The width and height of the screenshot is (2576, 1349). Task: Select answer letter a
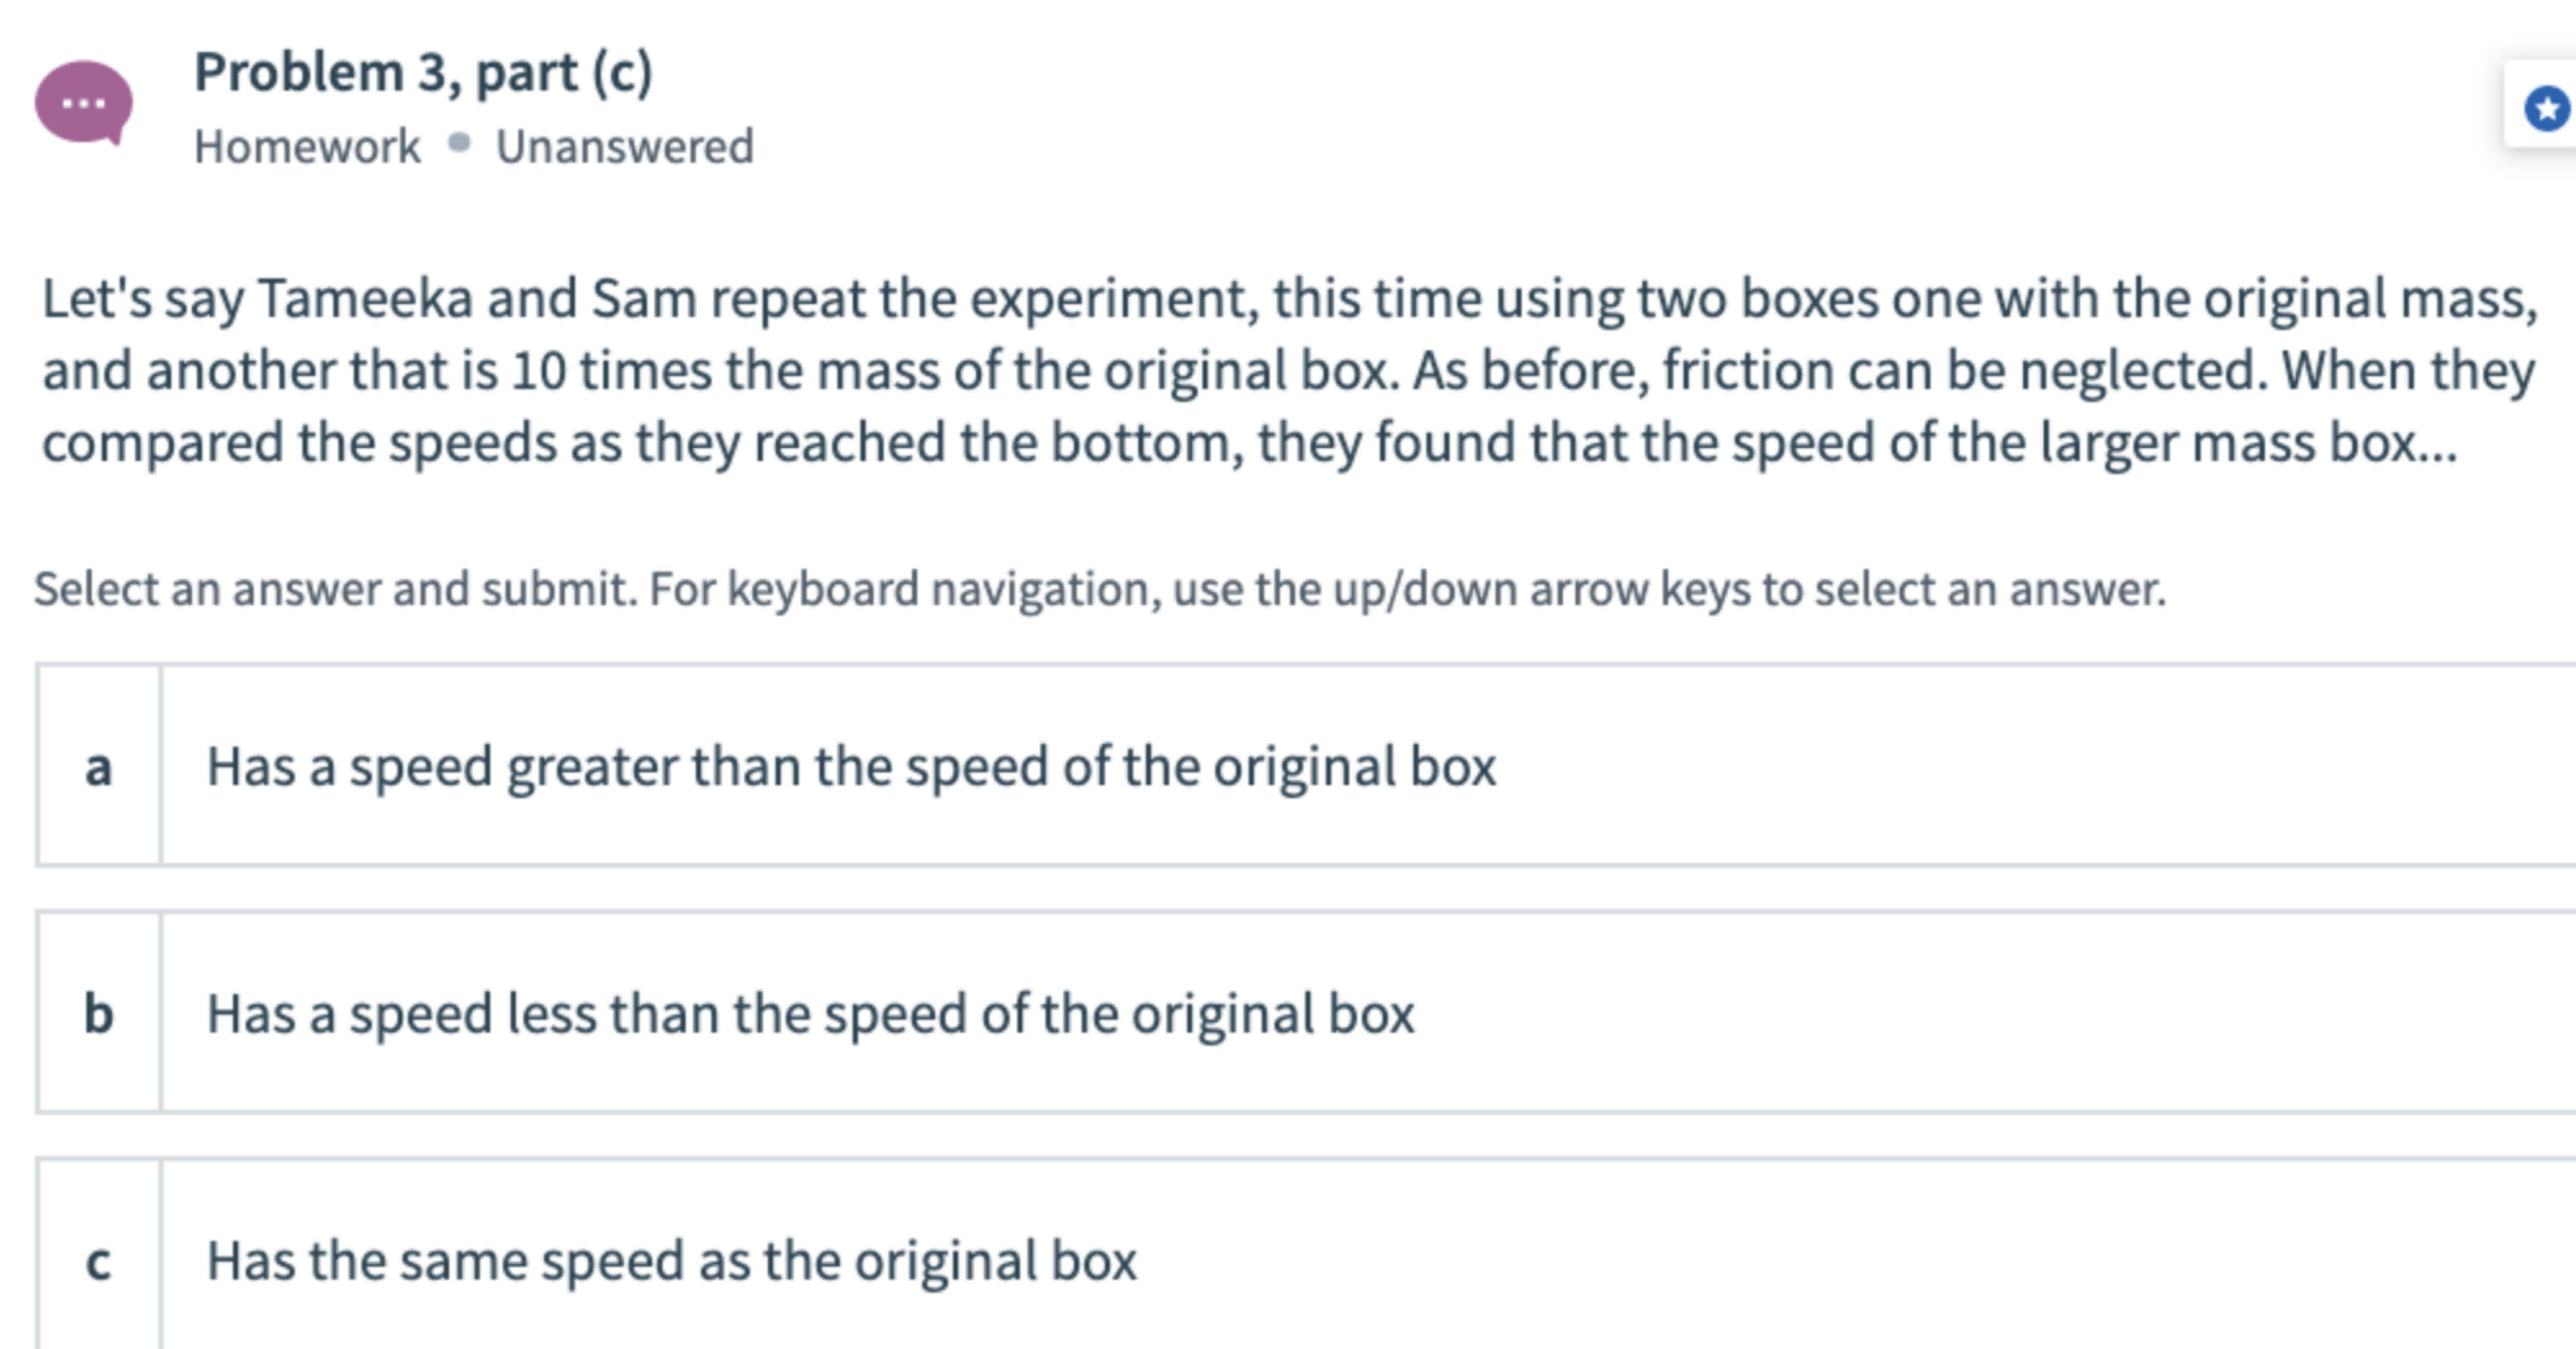(x=98, y=766)
